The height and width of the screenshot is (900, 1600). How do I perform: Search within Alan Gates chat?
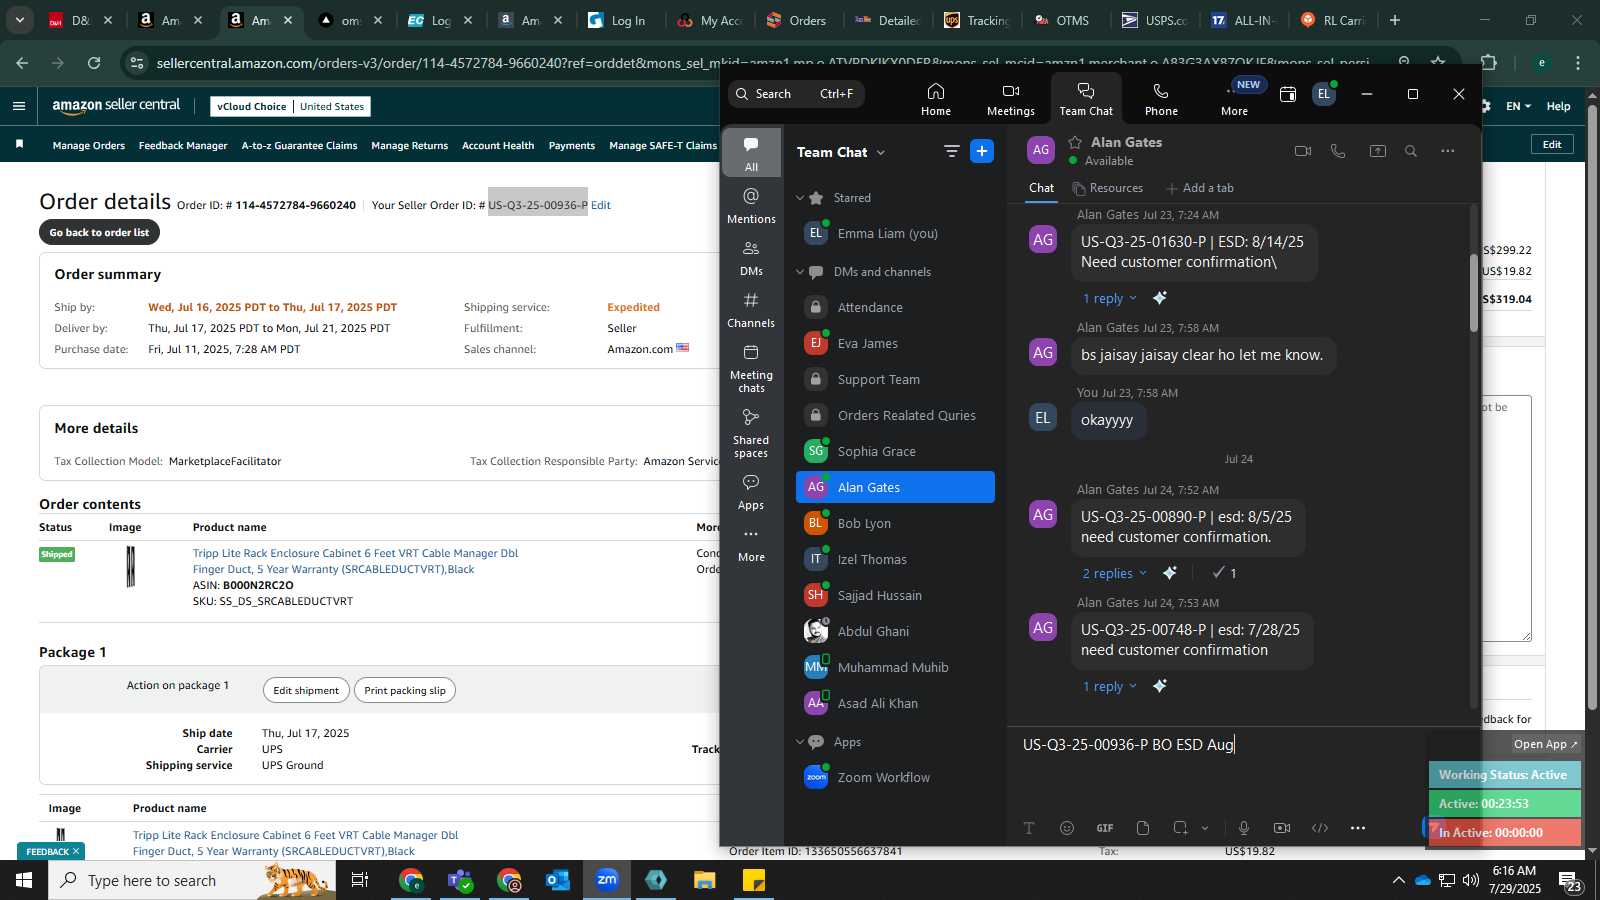coord(1411,151)
